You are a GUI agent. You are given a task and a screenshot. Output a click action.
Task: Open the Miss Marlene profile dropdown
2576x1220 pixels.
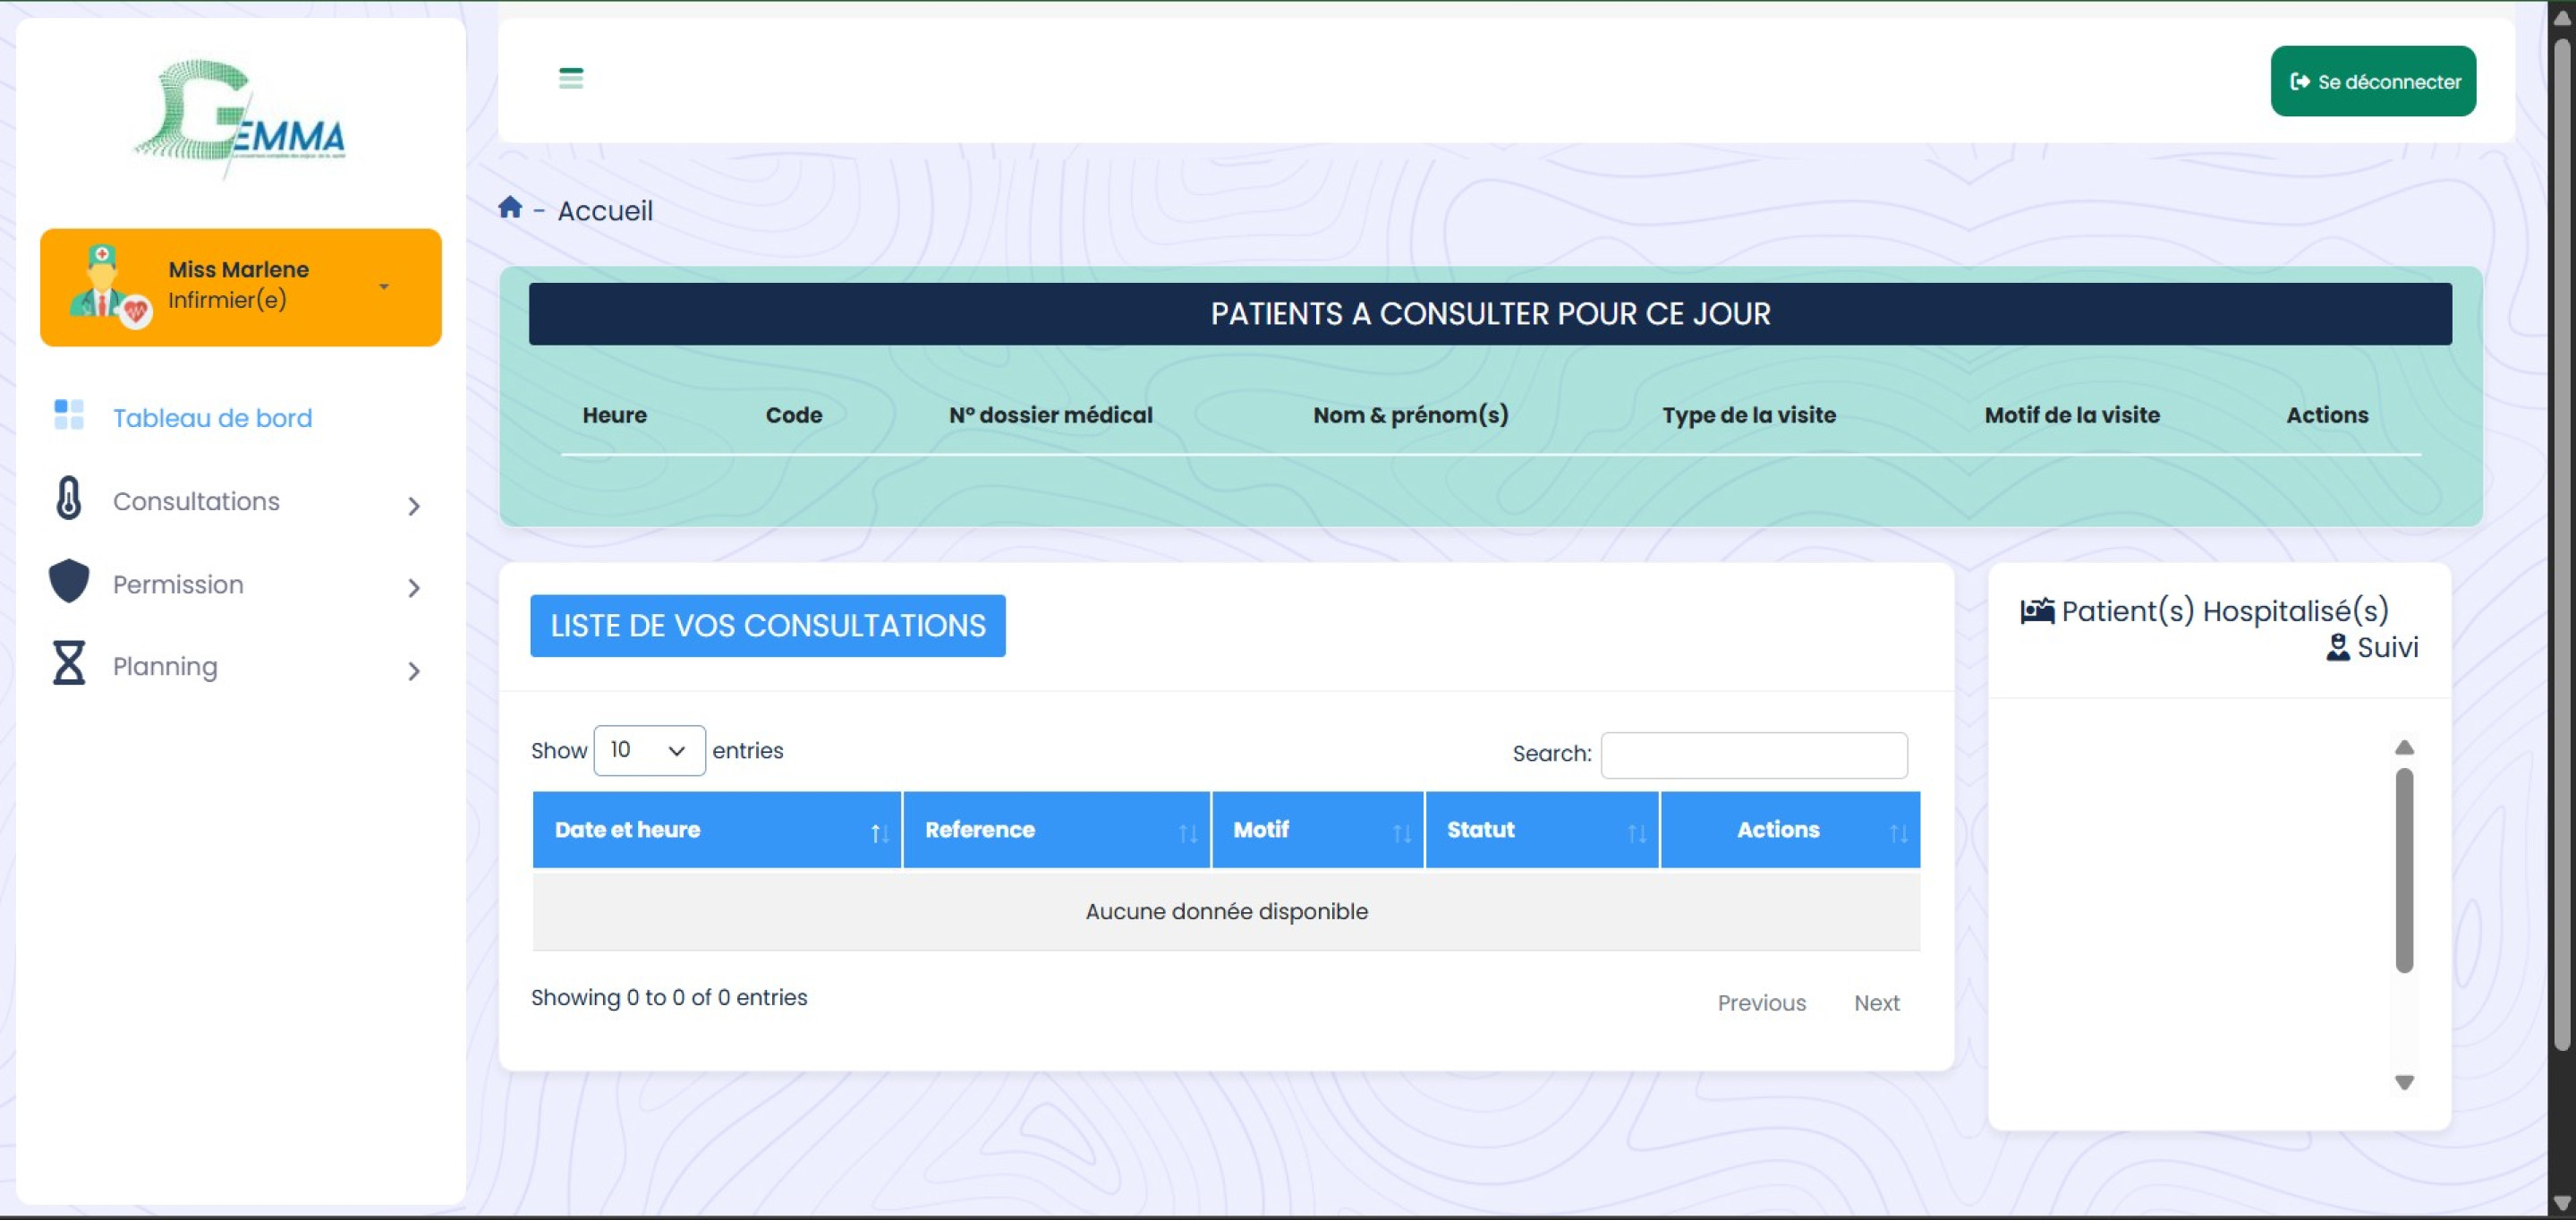click(x=383, y=287)
